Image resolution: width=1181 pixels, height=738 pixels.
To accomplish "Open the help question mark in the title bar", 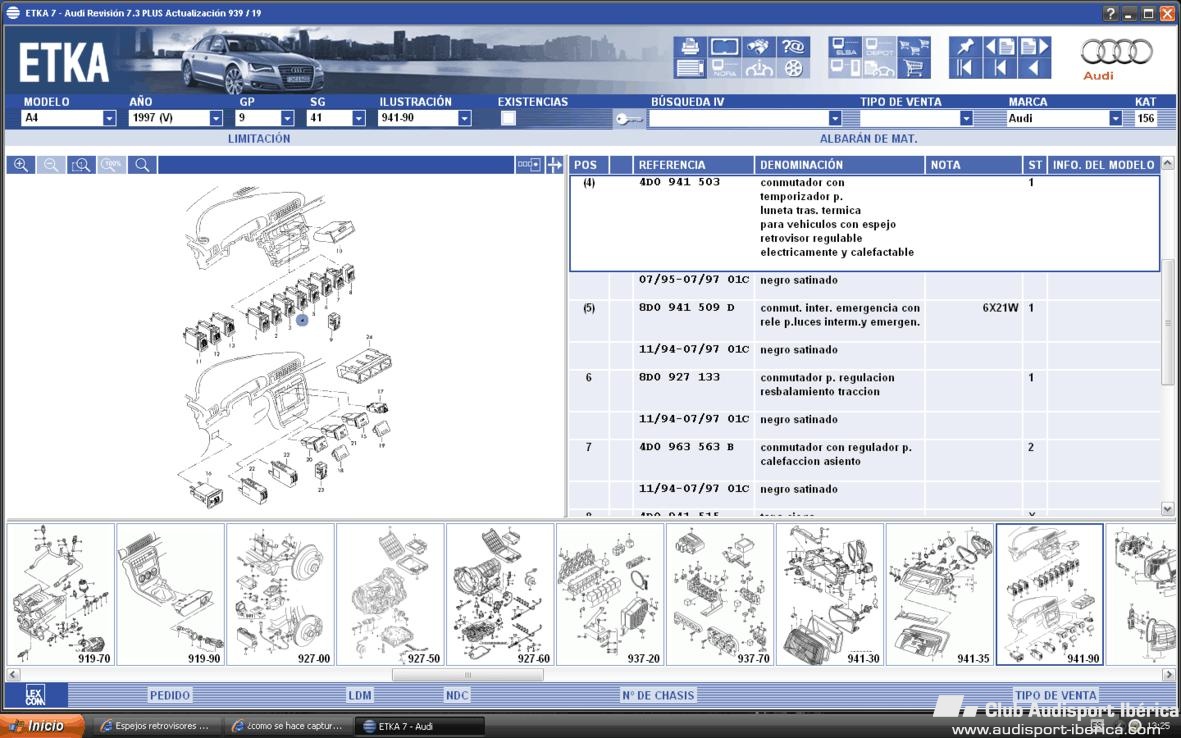I will click(x=1109, y=14).
